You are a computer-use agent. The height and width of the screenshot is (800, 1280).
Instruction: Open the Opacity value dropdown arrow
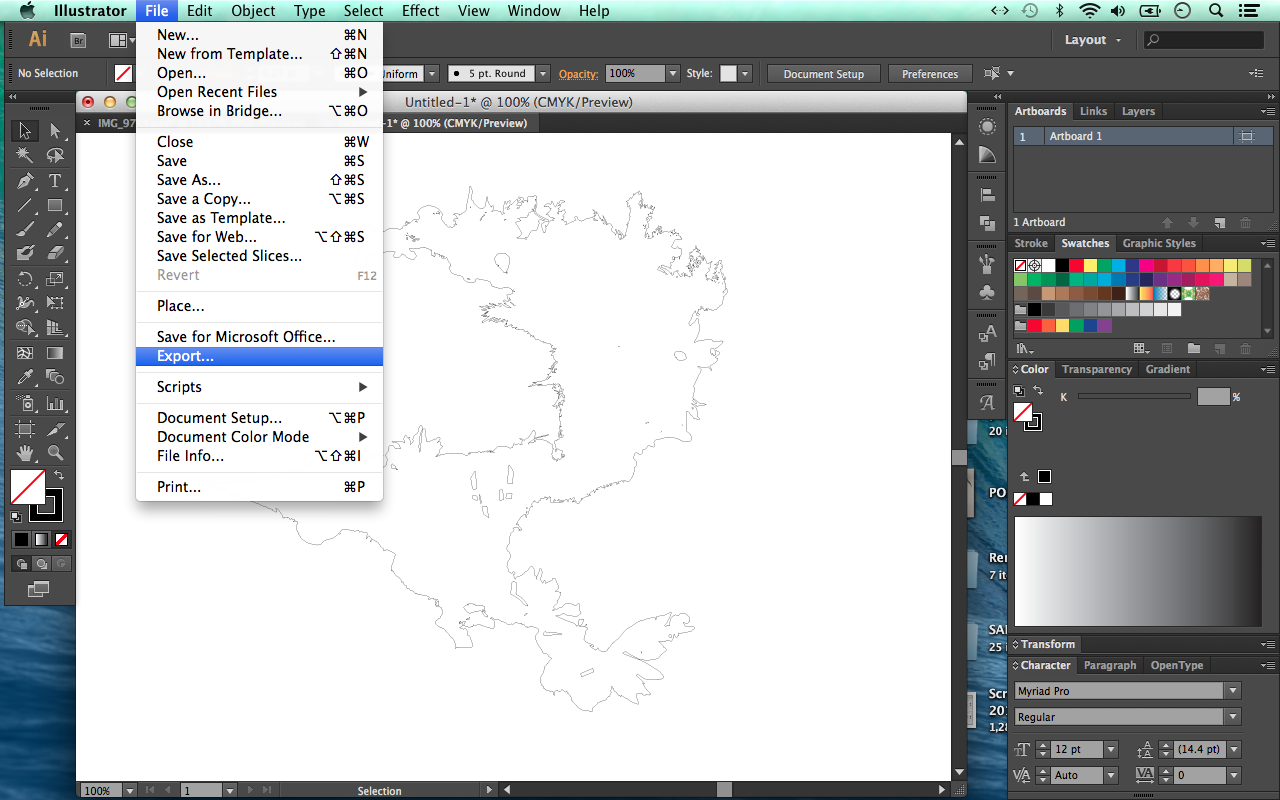click(x=673, y=74)
